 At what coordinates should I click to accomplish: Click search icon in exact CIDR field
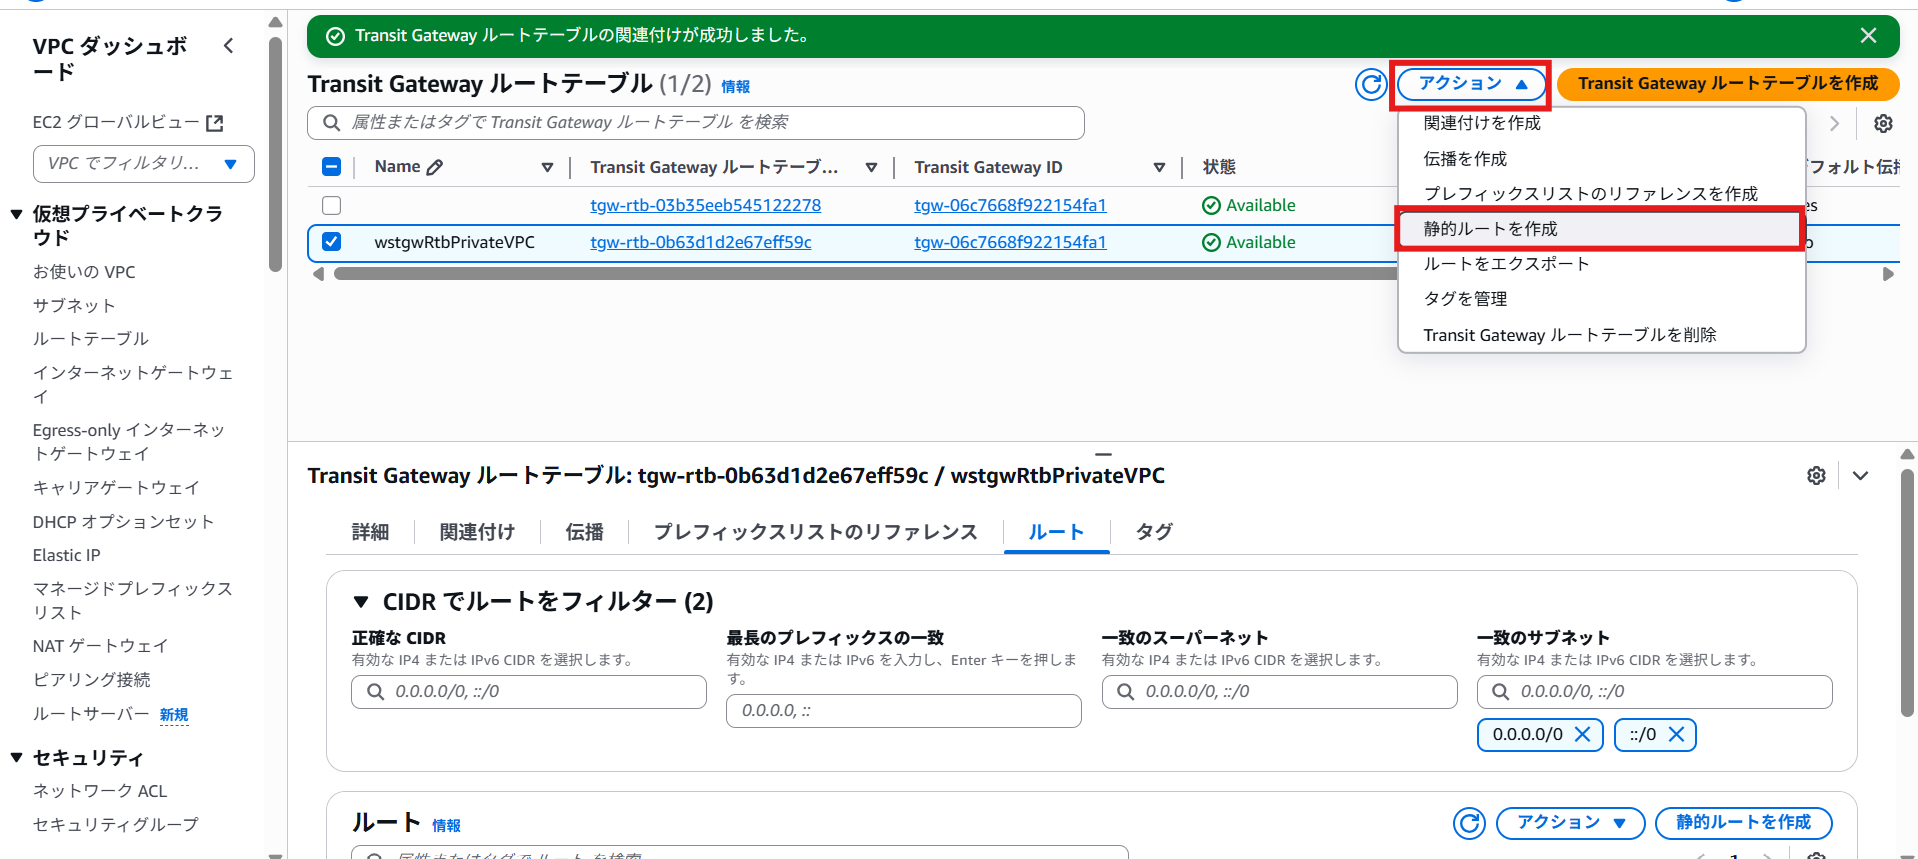pyautogui.click(x=376, y=692)
